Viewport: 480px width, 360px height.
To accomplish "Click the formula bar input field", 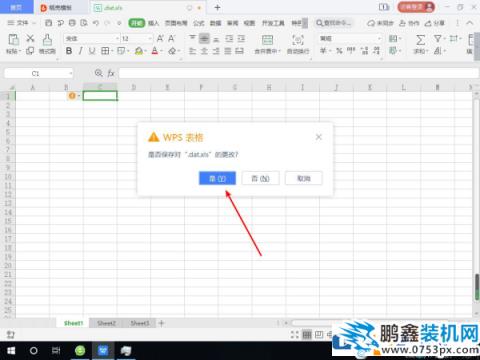I will [x=298, y=73].
